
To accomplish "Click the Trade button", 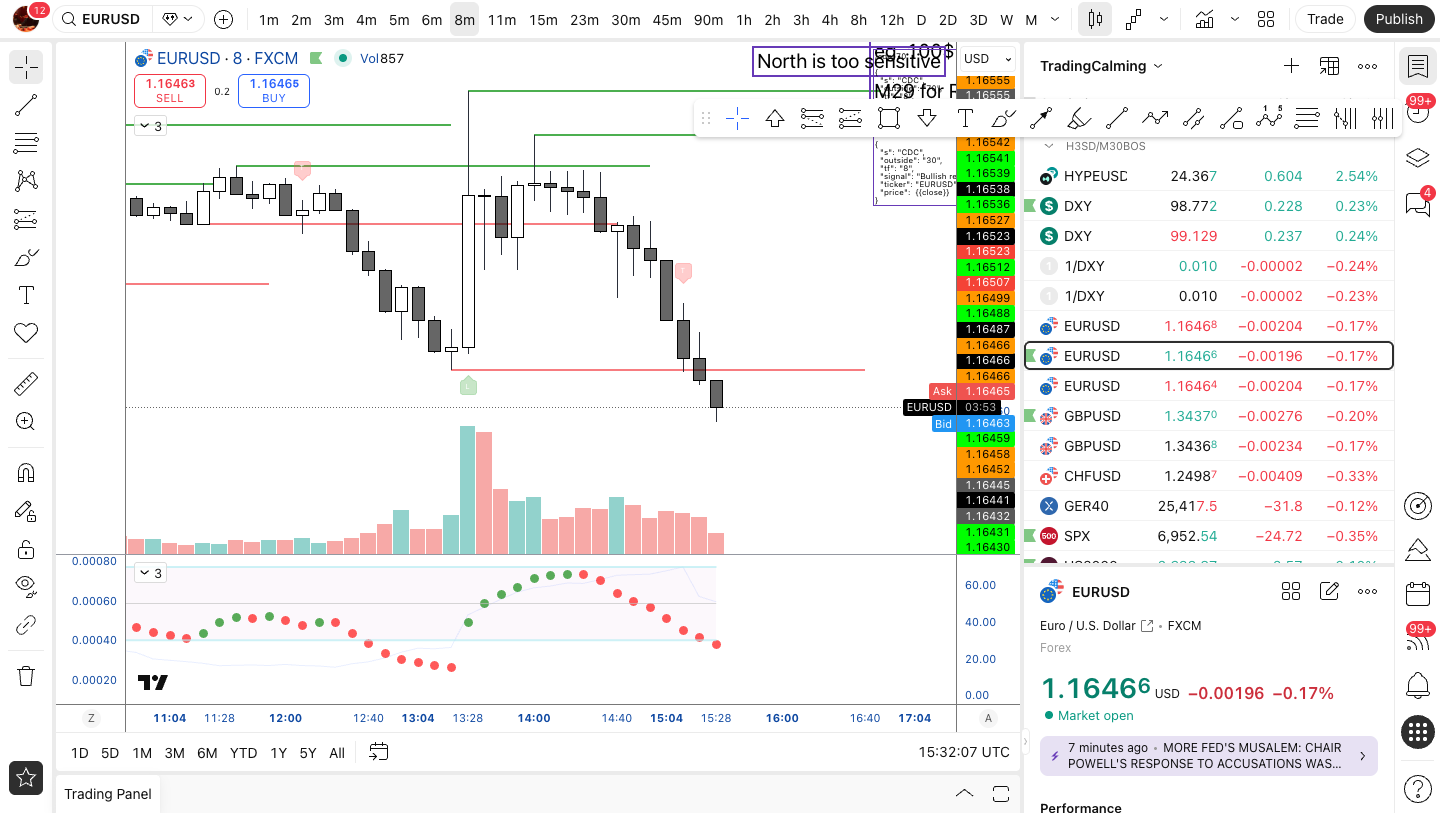I will 1325,19.
